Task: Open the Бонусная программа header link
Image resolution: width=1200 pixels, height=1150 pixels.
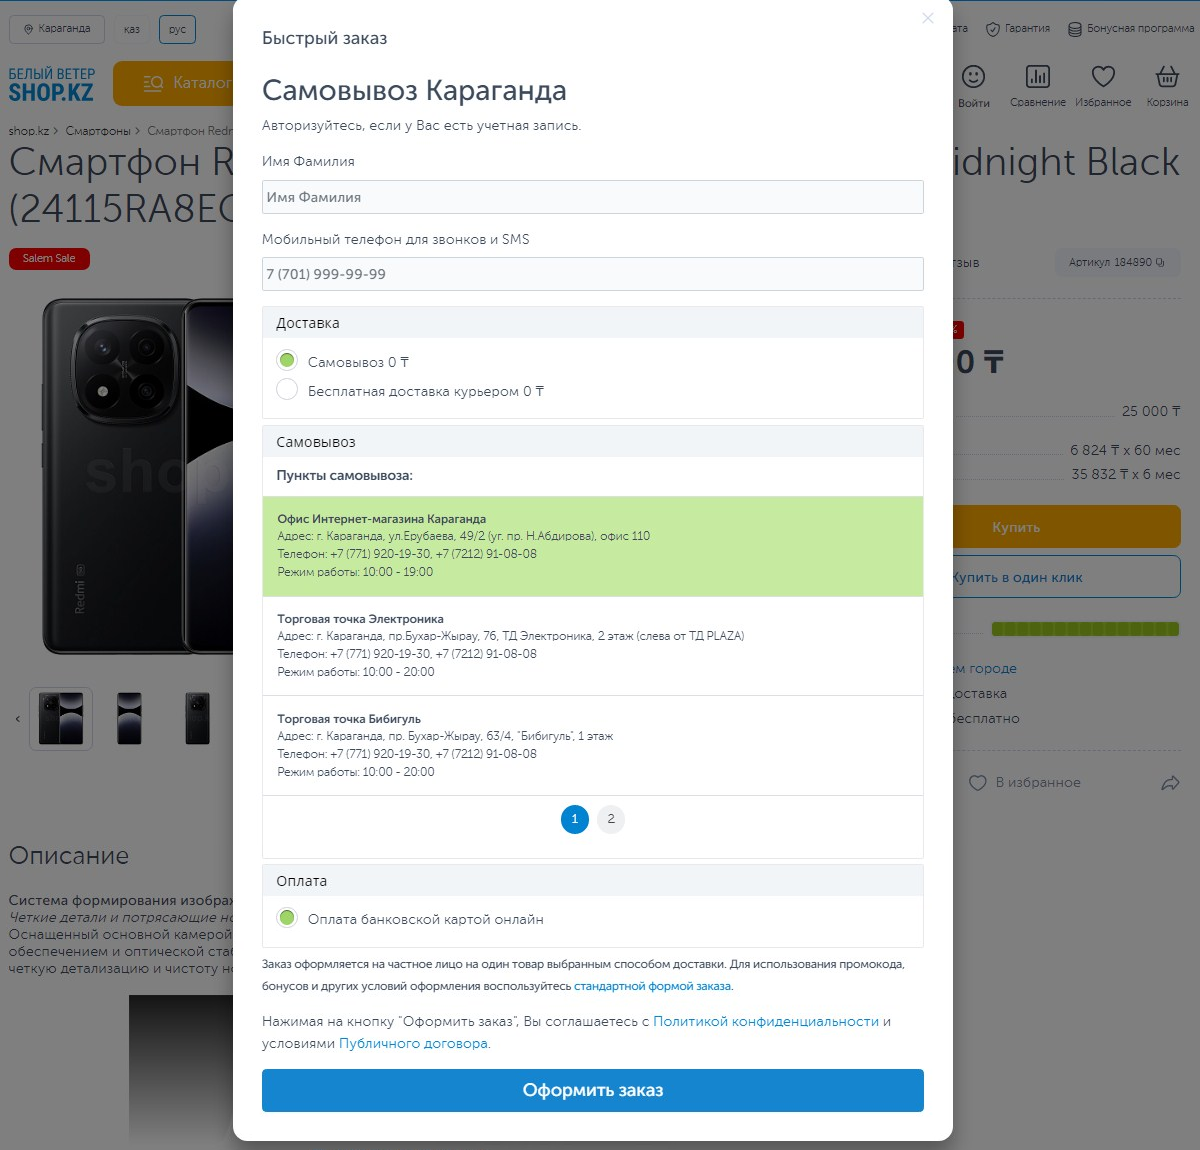Action: tap(1131, 29)
